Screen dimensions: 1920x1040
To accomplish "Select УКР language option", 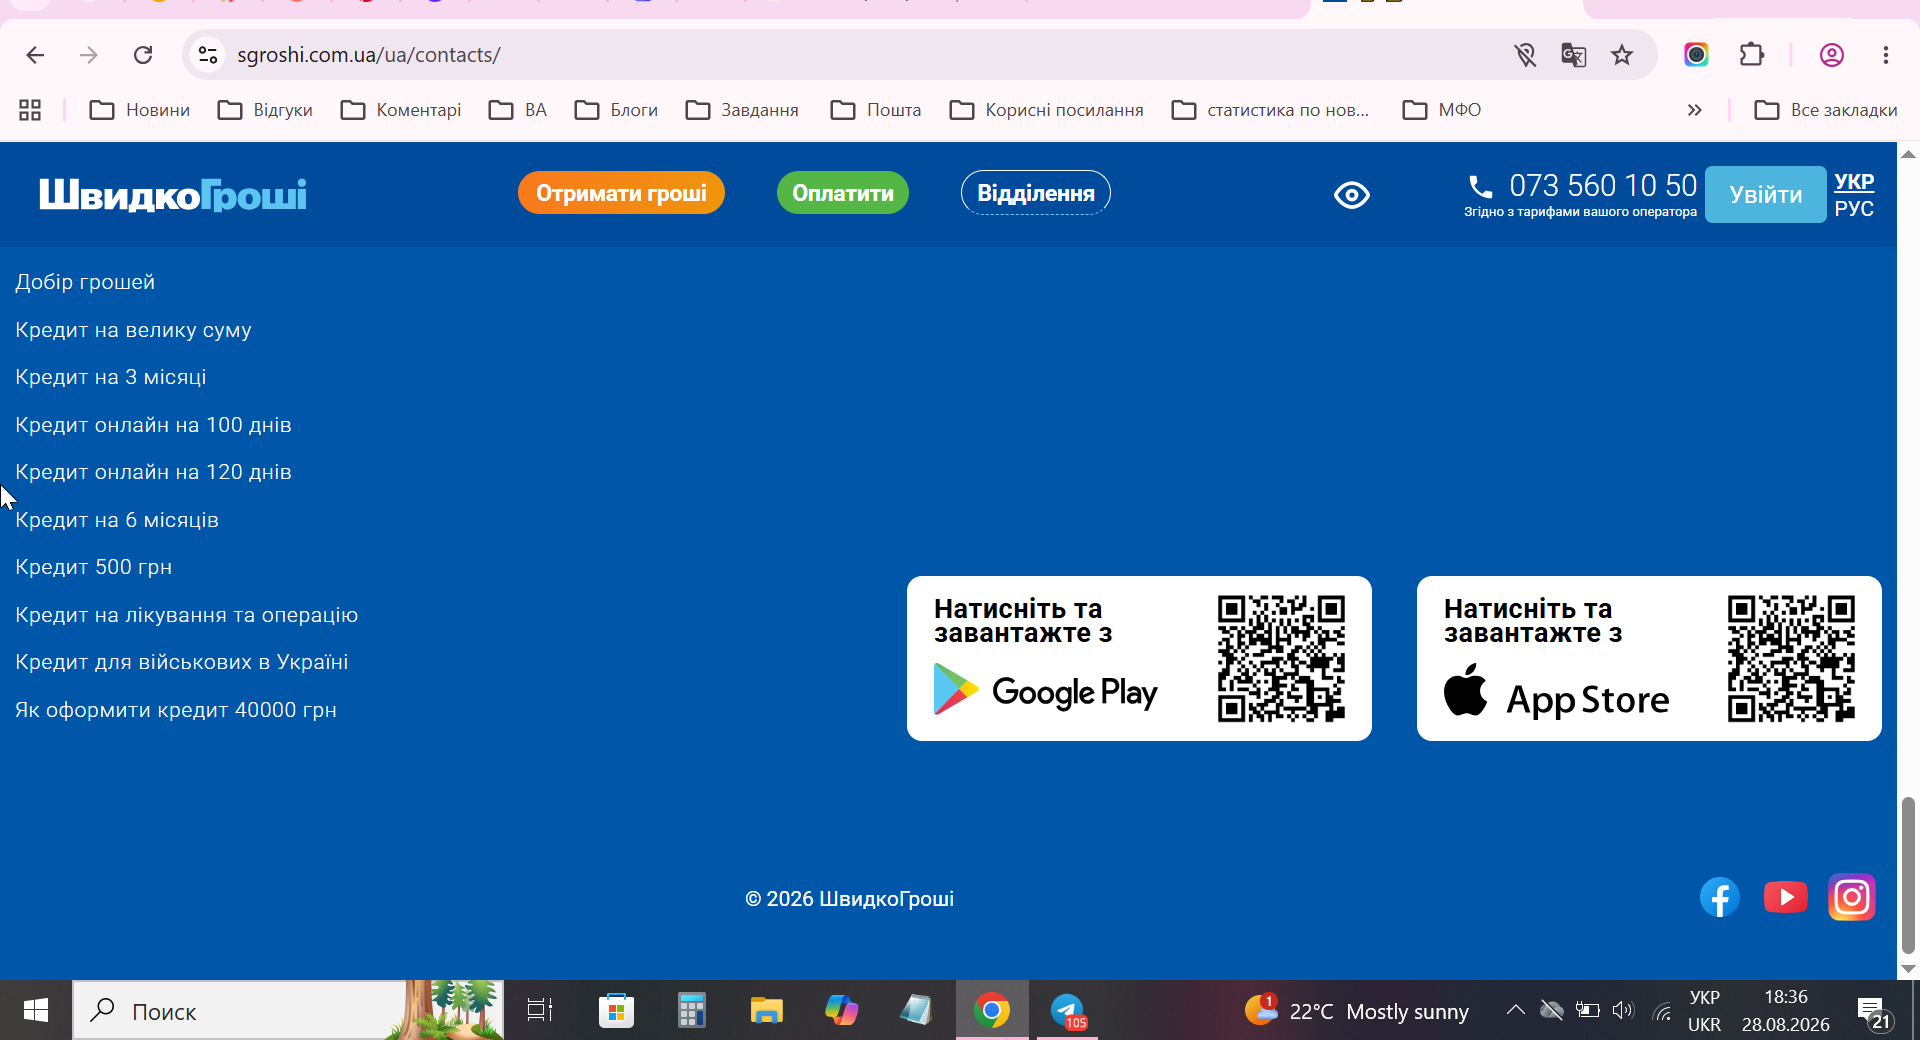I will (x=1854, y=181).
